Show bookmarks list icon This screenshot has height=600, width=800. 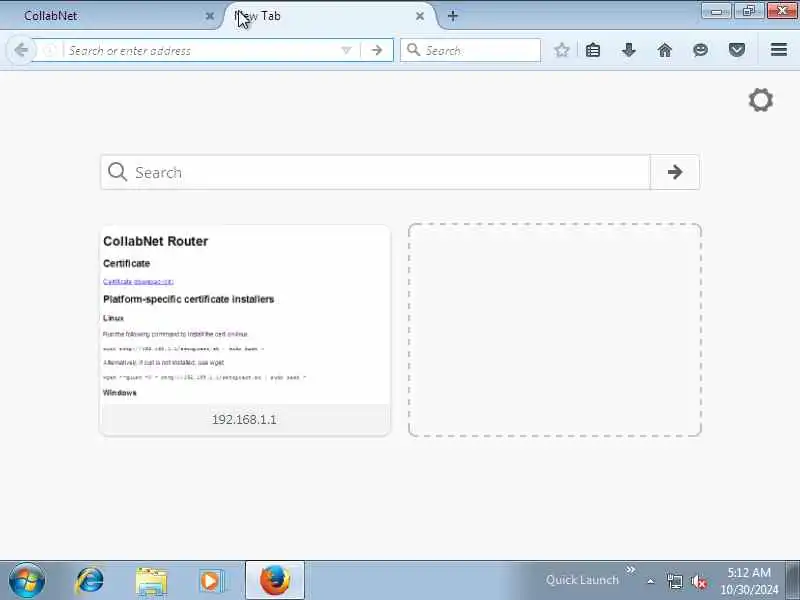(593, 50)
